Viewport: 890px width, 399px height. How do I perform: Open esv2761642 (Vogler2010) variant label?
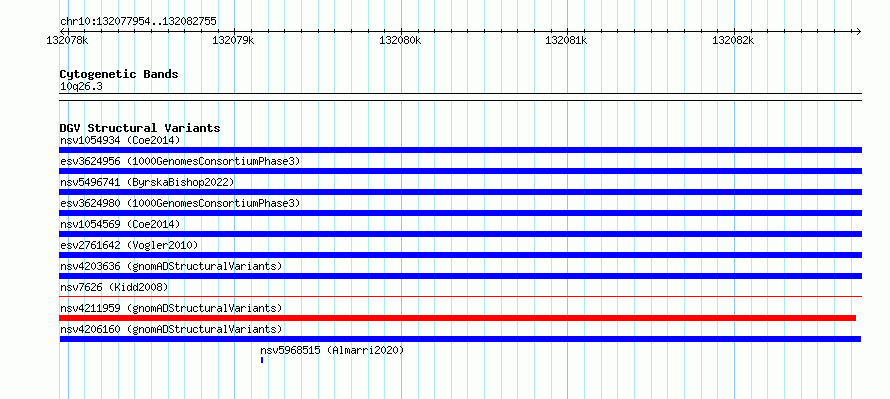click(129, 245)
